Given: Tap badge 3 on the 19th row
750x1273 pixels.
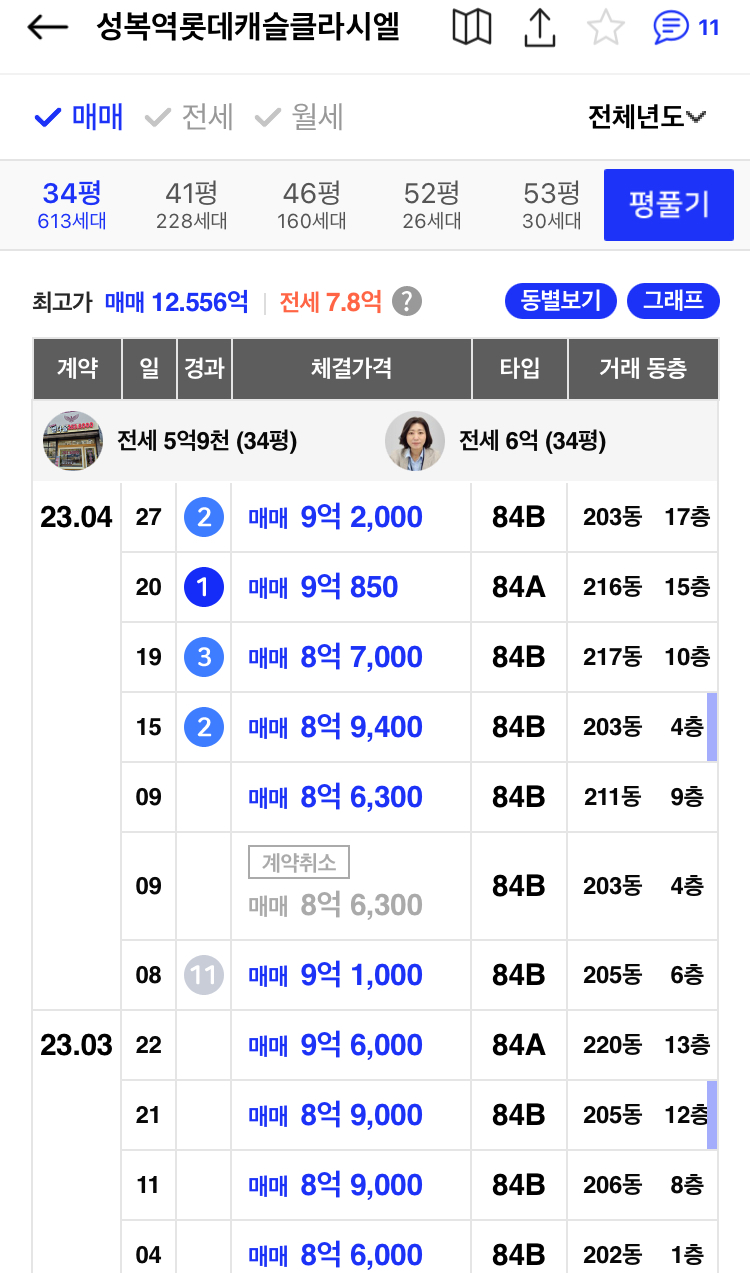Looking at the screenshot, I should tap(204, 657).
